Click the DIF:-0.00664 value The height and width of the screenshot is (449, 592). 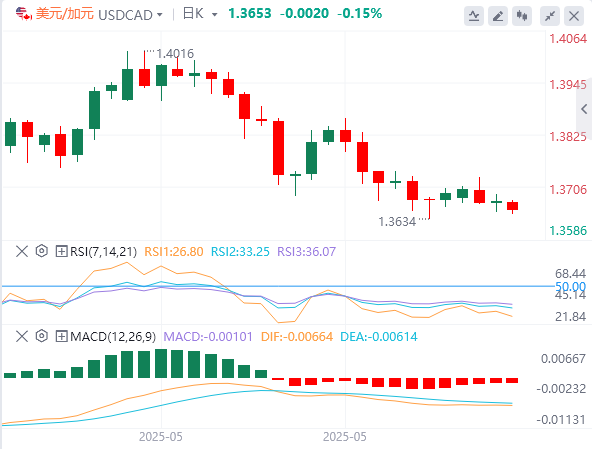click(297, 336)
